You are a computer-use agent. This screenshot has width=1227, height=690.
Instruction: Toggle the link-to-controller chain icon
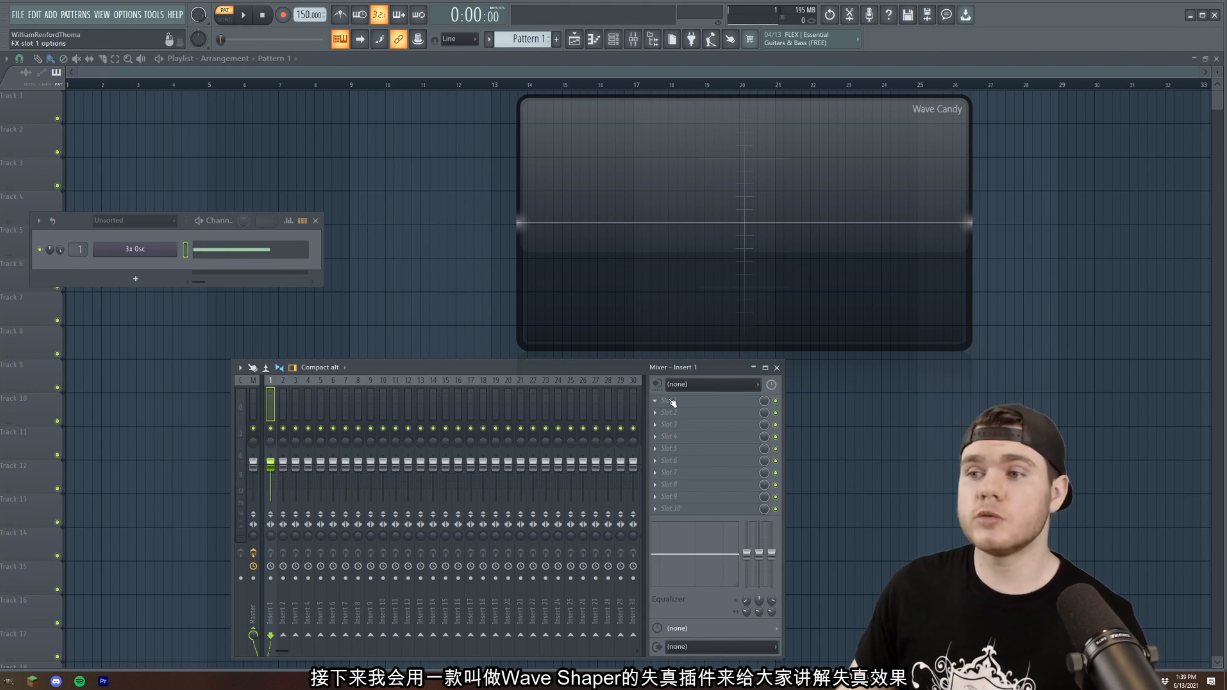(x=399, y=39)
